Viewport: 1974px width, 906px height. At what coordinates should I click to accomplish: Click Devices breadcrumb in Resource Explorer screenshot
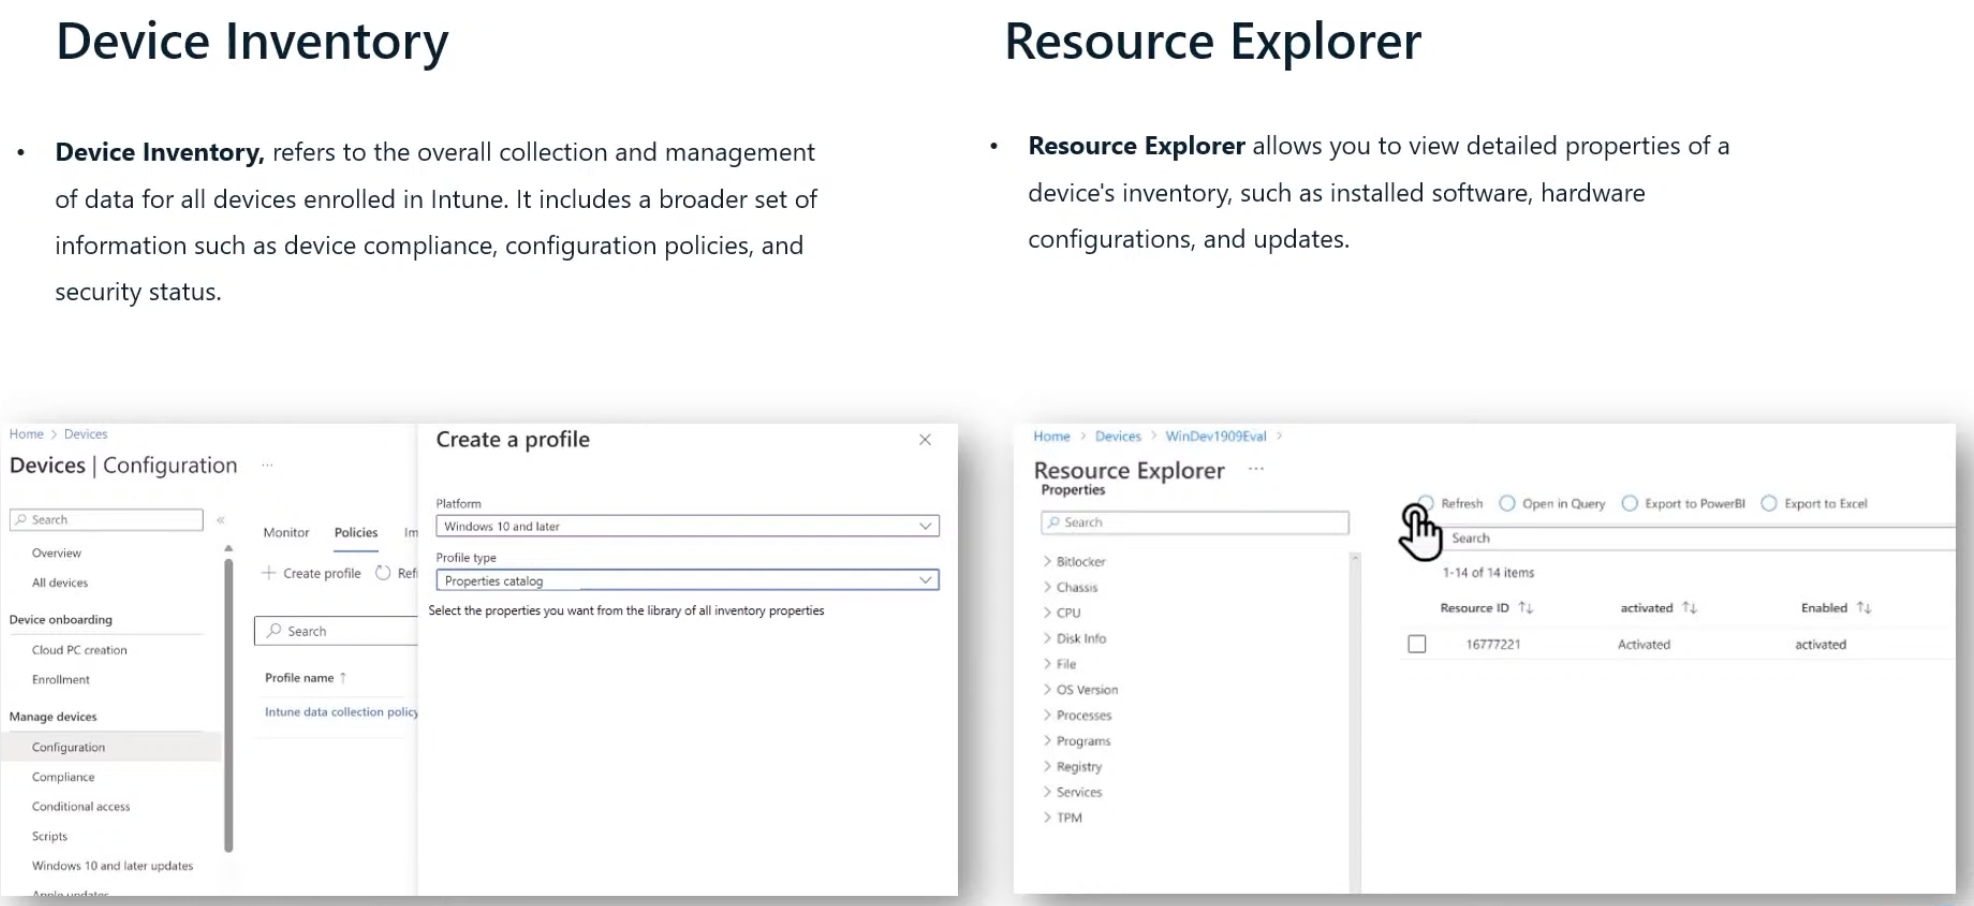(1118, 436)
